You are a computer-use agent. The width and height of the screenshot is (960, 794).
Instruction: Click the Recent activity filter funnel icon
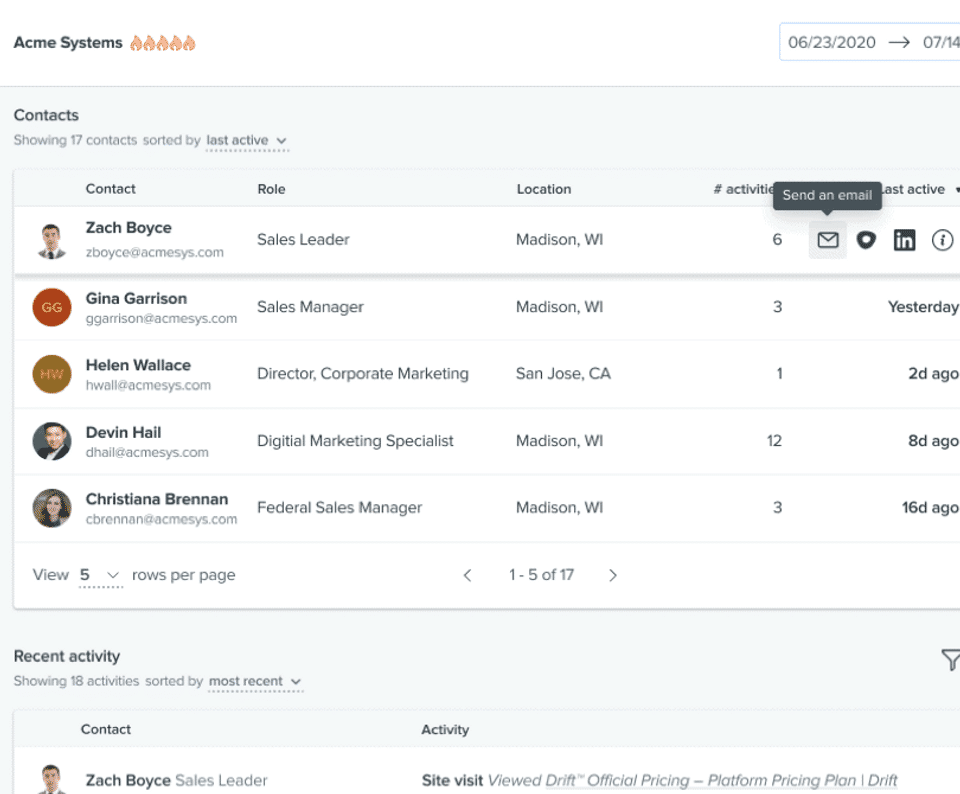point(950,659)
